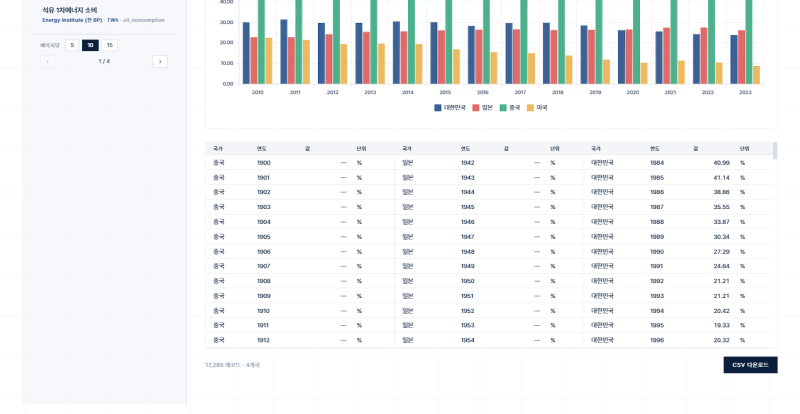Click the value 33.87
Viewport: 800px width, 414px height.
point(721,222)
